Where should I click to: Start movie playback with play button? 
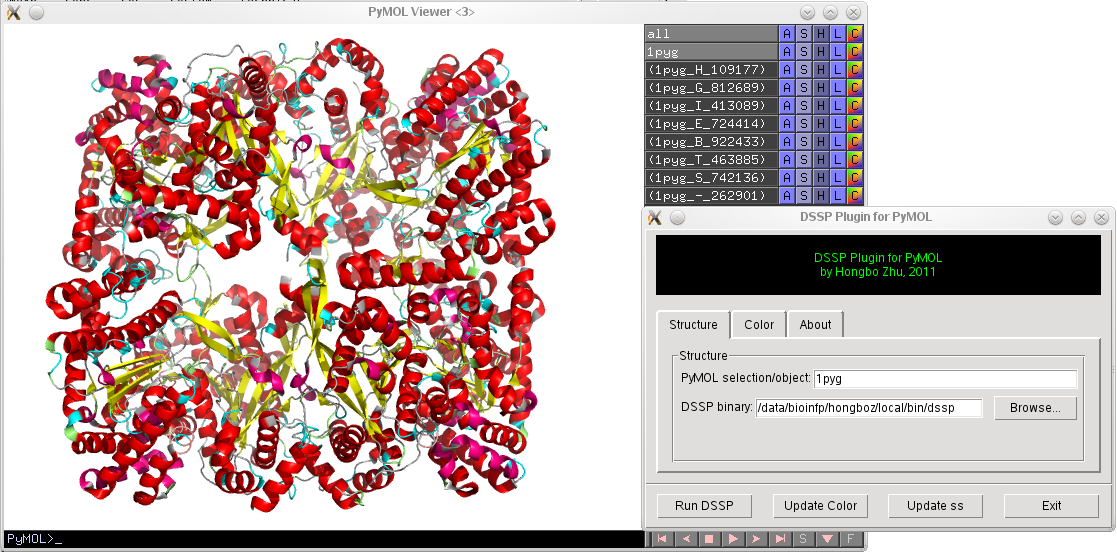click(x=733, y=539)
